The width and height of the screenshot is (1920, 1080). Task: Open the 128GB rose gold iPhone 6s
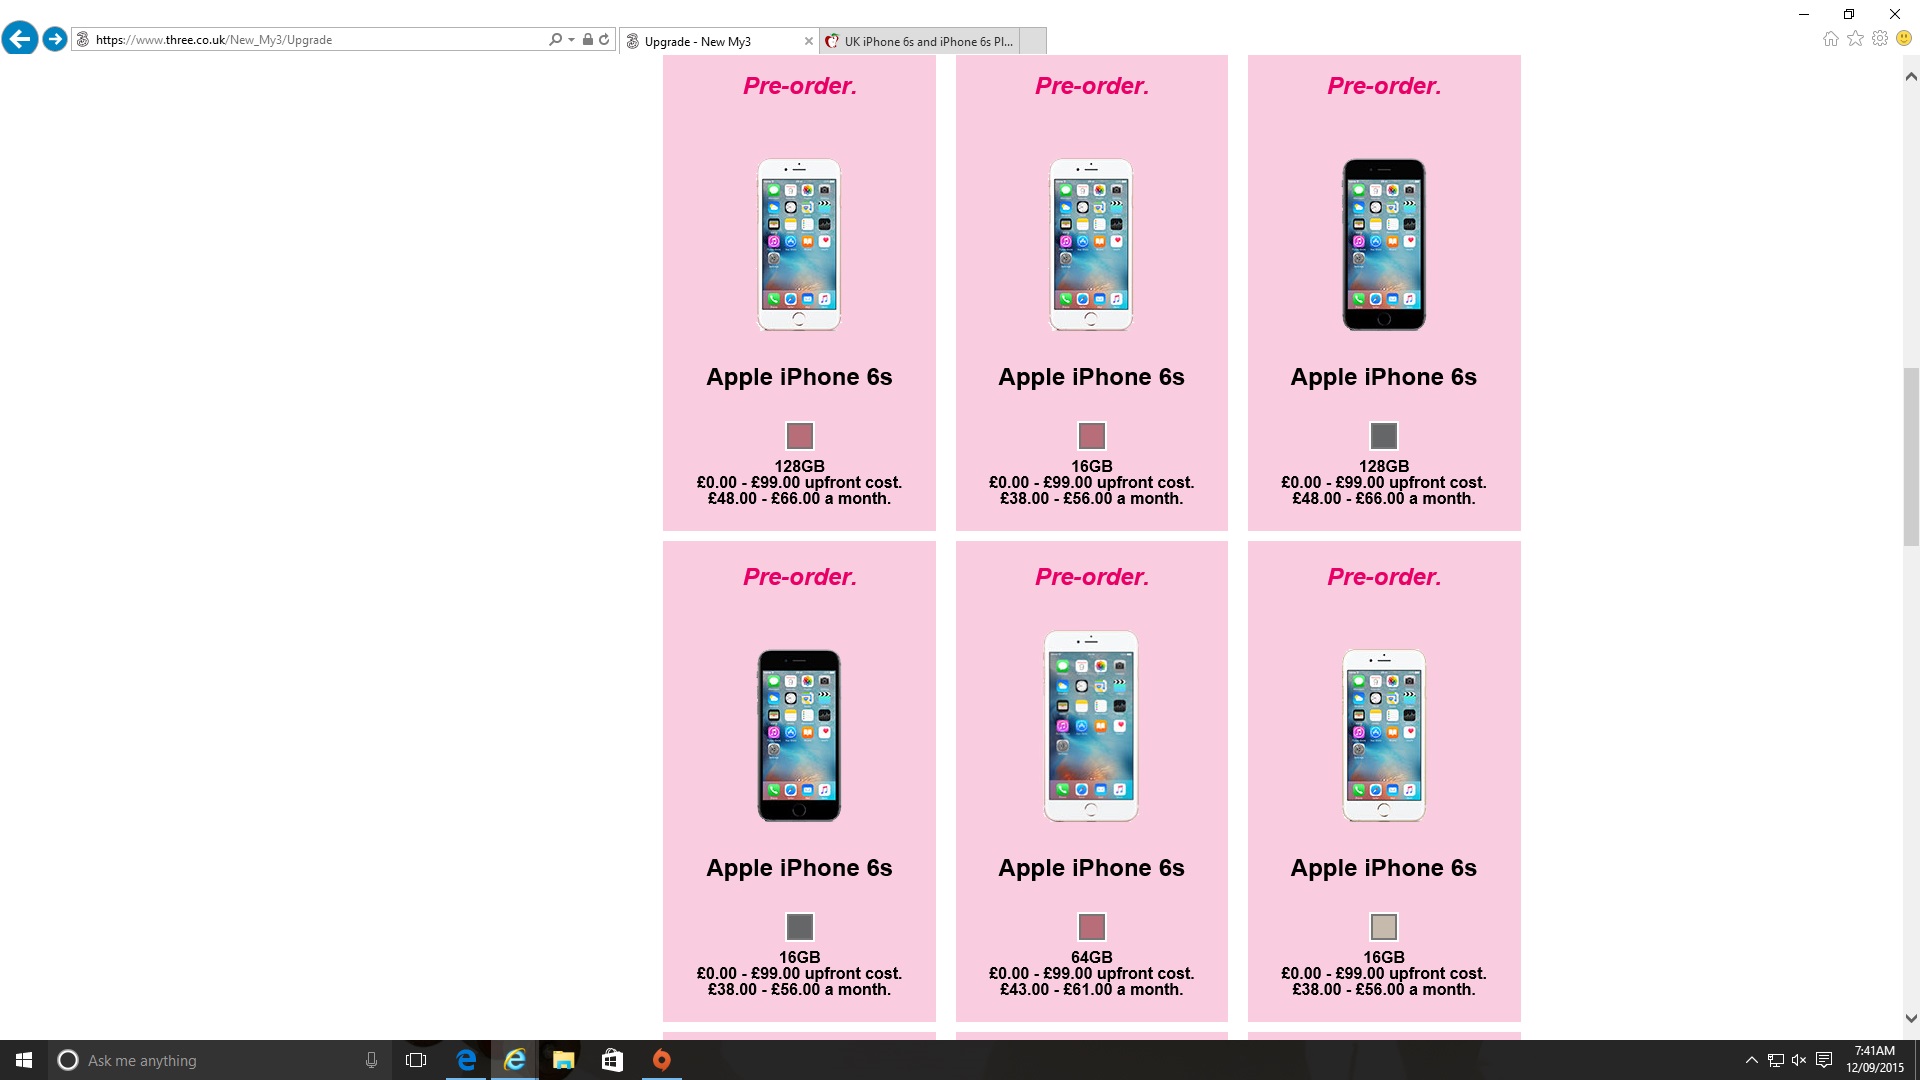(x=799, y=245)
